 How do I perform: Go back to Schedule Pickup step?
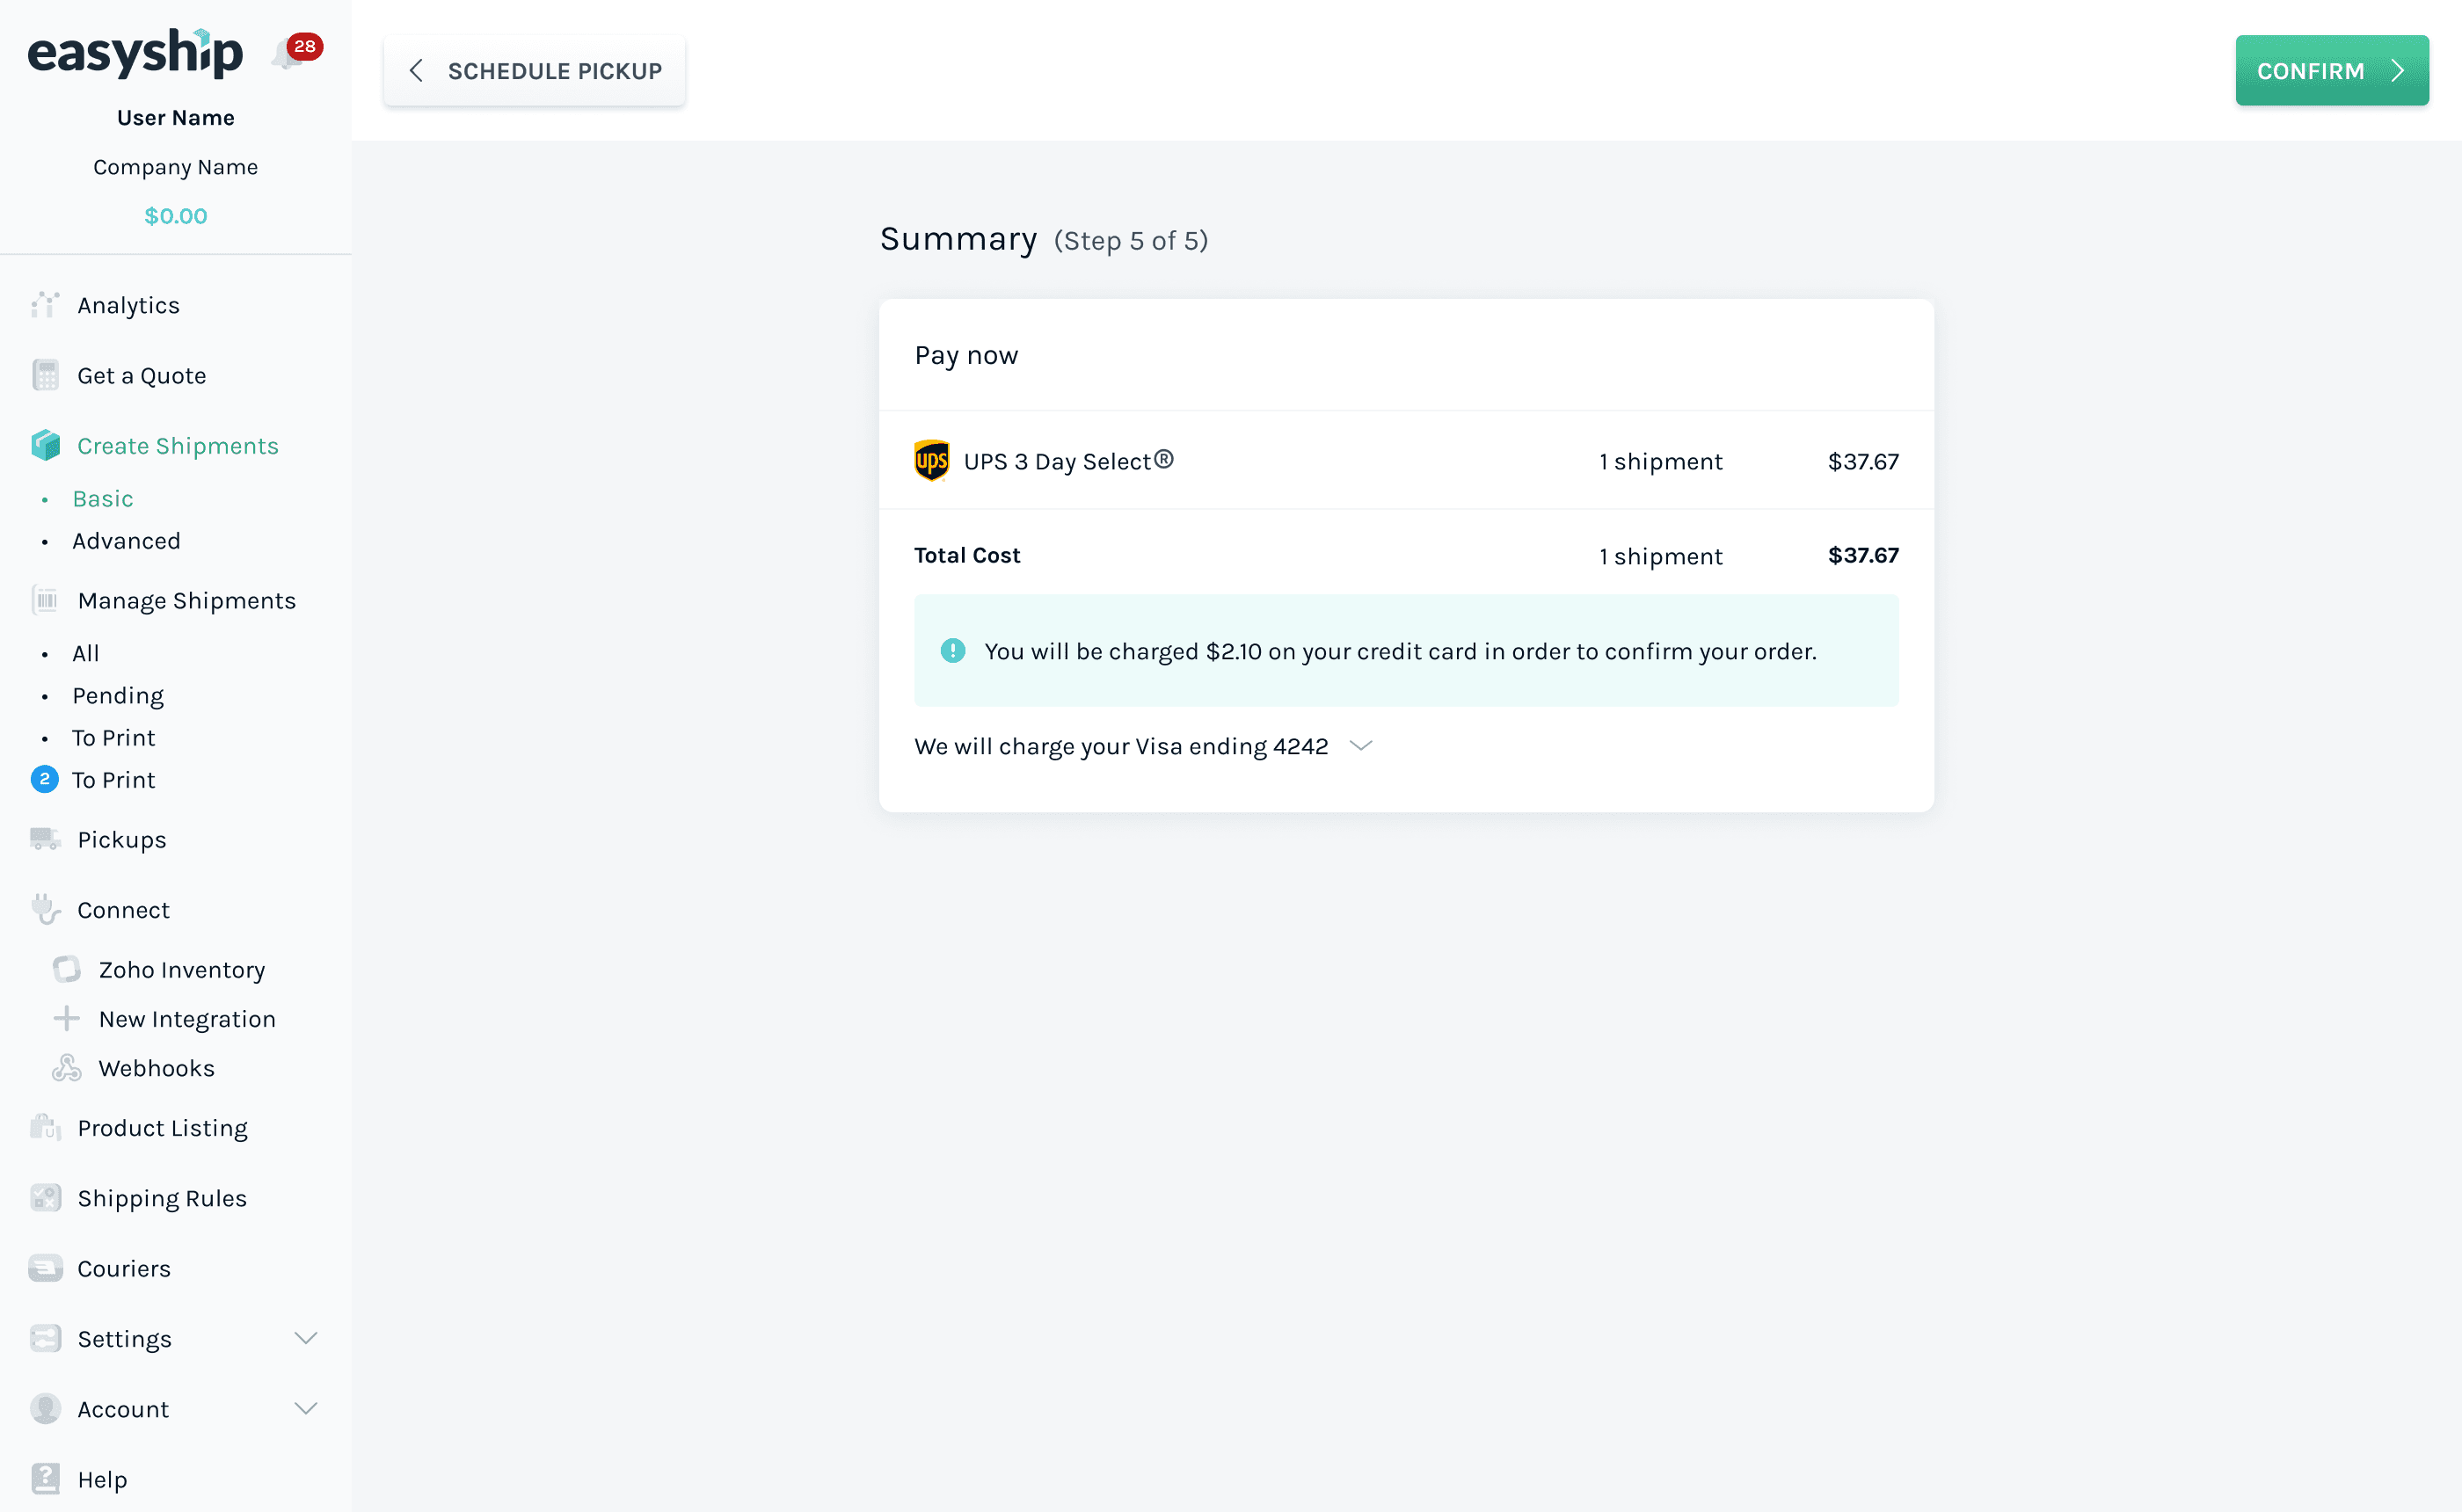(x=535, y=71)
